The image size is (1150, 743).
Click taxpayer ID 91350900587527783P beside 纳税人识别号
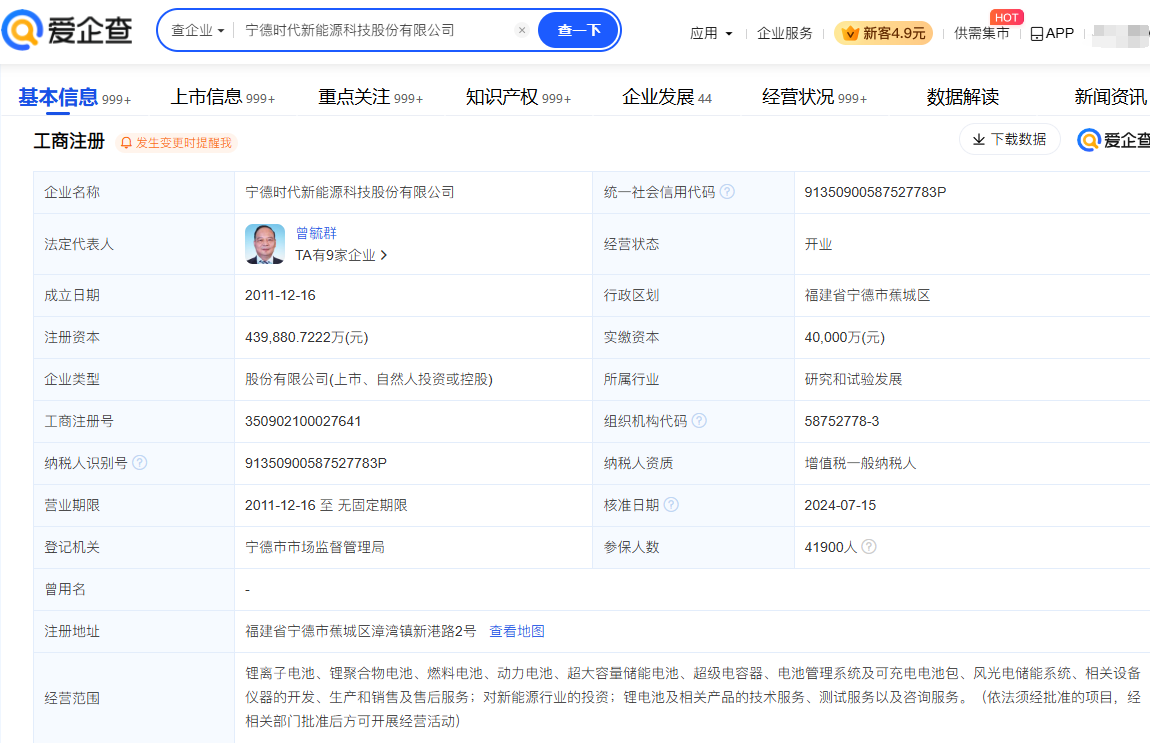(316, 464)
